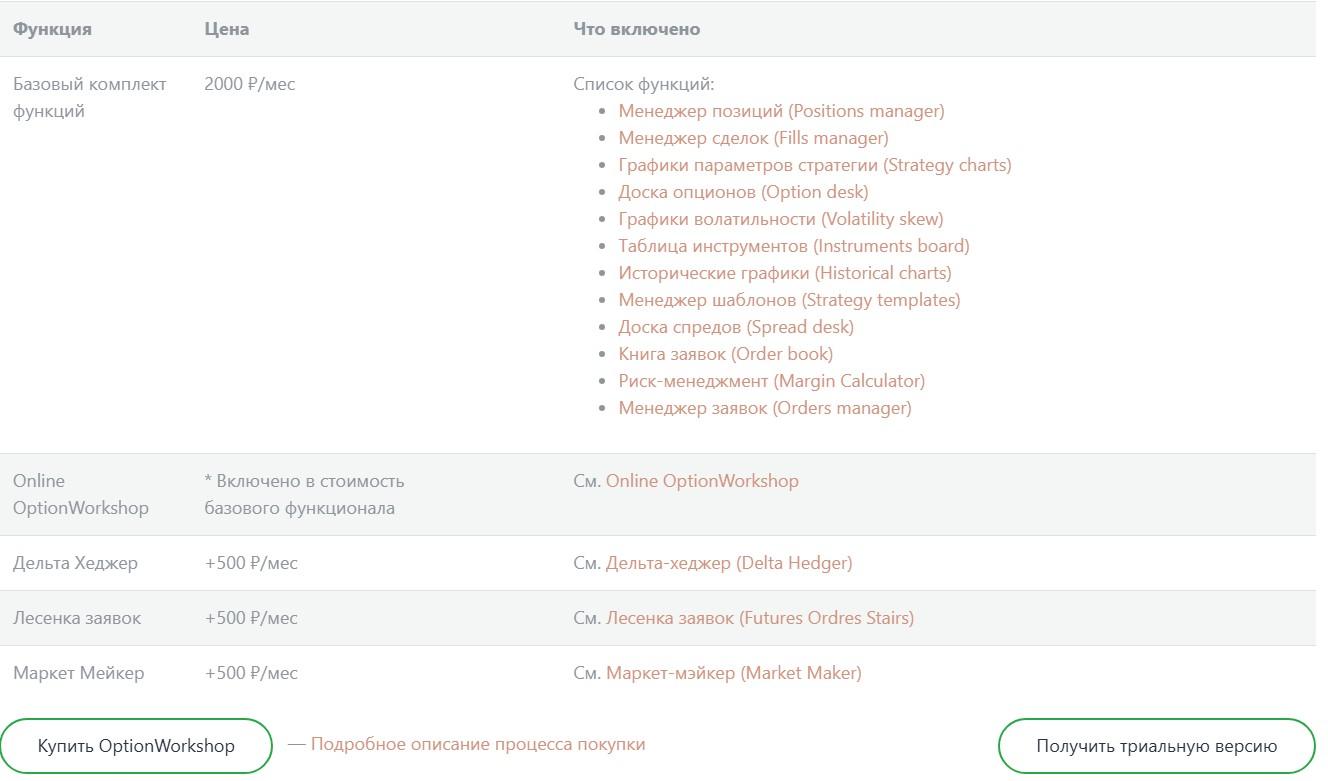Open the Менеджер сделок (Fills manager) link

[x=753, y=138]
